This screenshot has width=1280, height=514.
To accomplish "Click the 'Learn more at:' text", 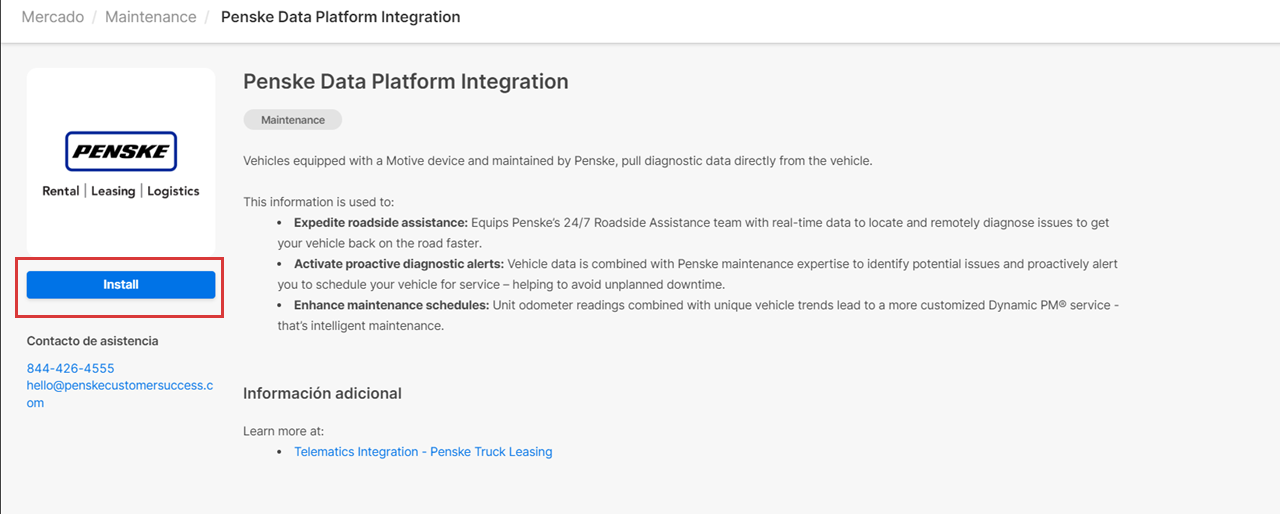I will [x=283, y=431].
